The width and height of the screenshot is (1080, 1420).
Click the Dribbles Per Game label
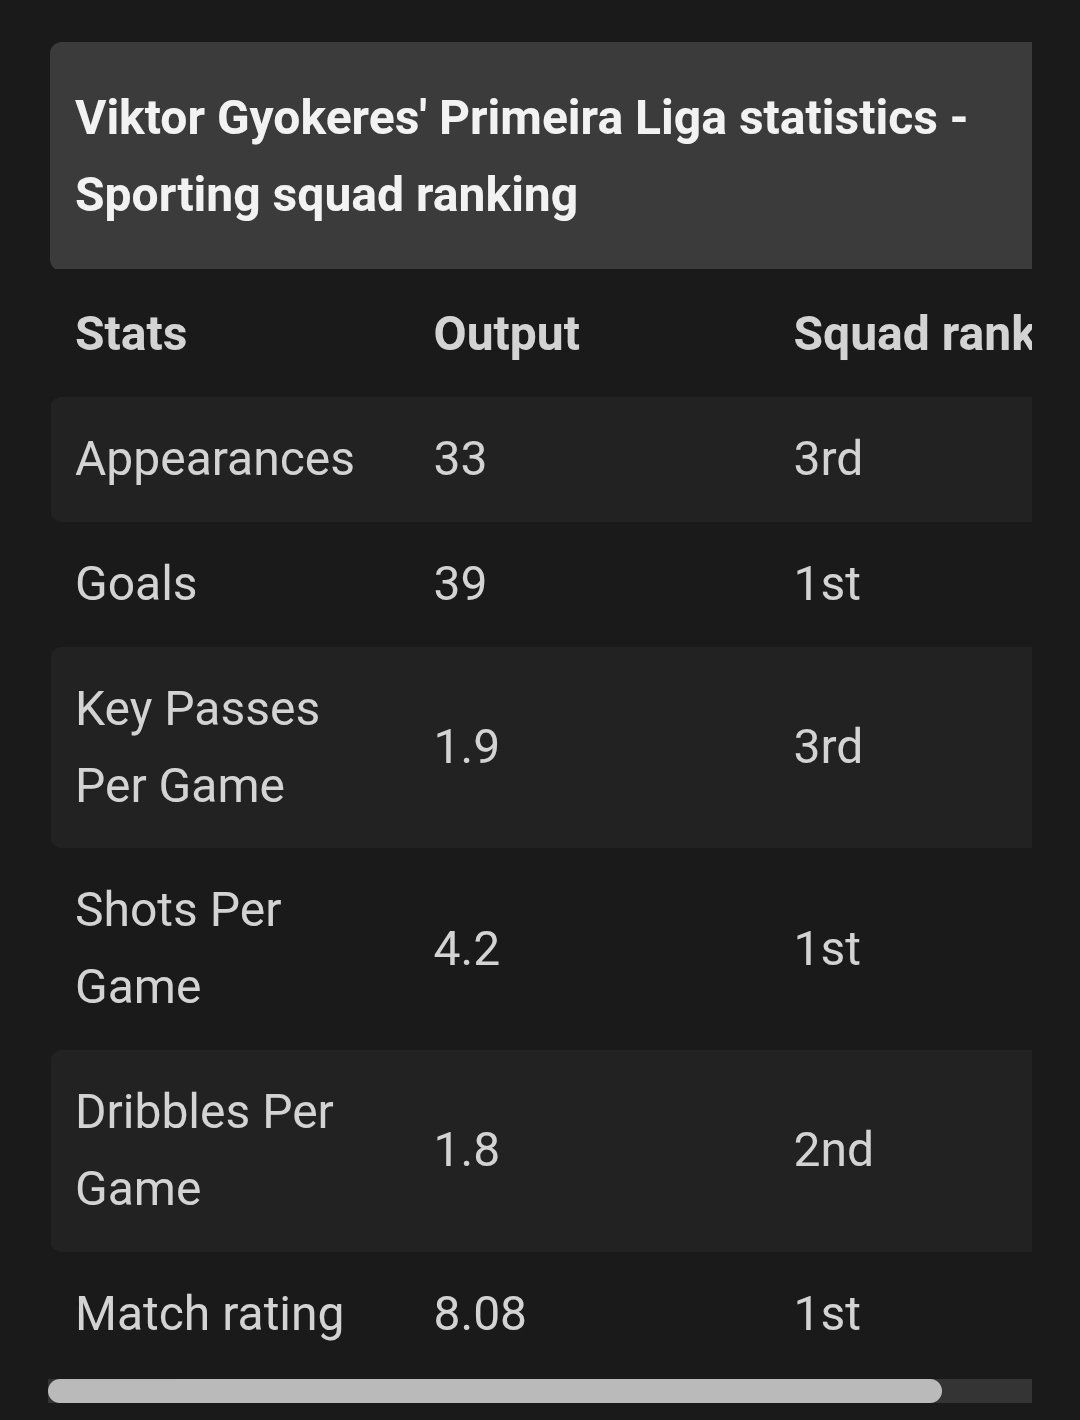click(204, 1150)
